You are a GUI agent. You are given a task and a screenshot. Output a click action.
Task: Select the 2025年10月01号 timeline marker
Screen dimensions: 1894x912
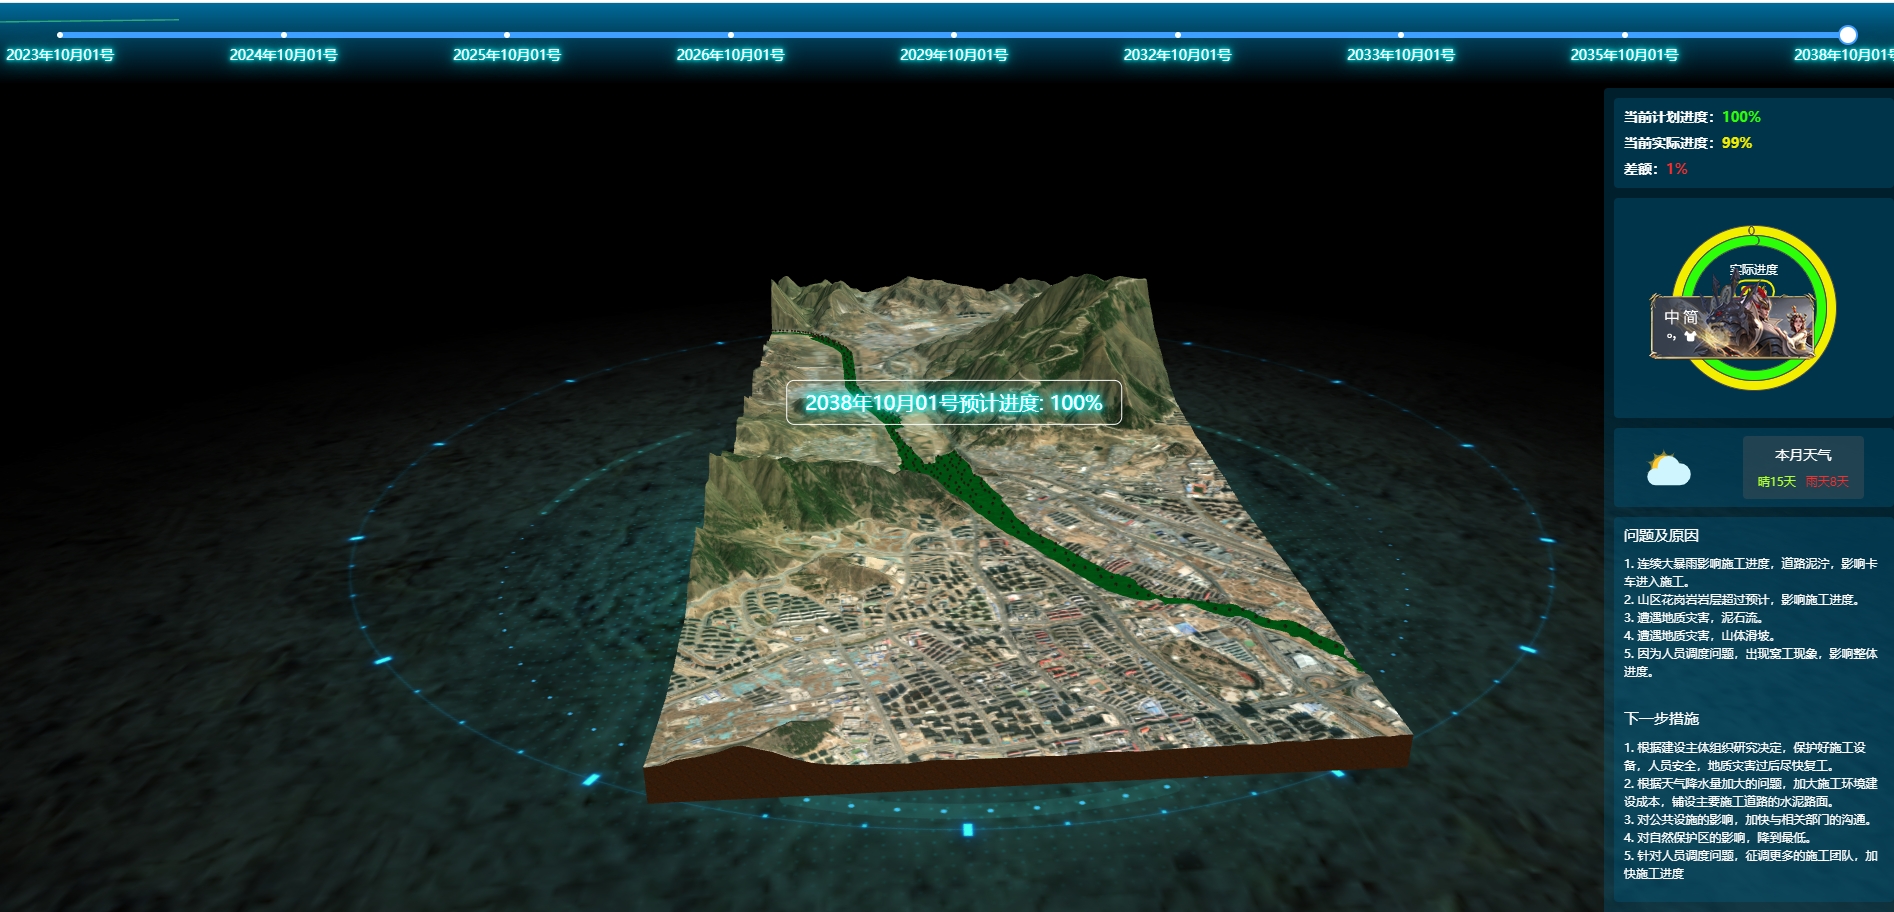[507, 35]
